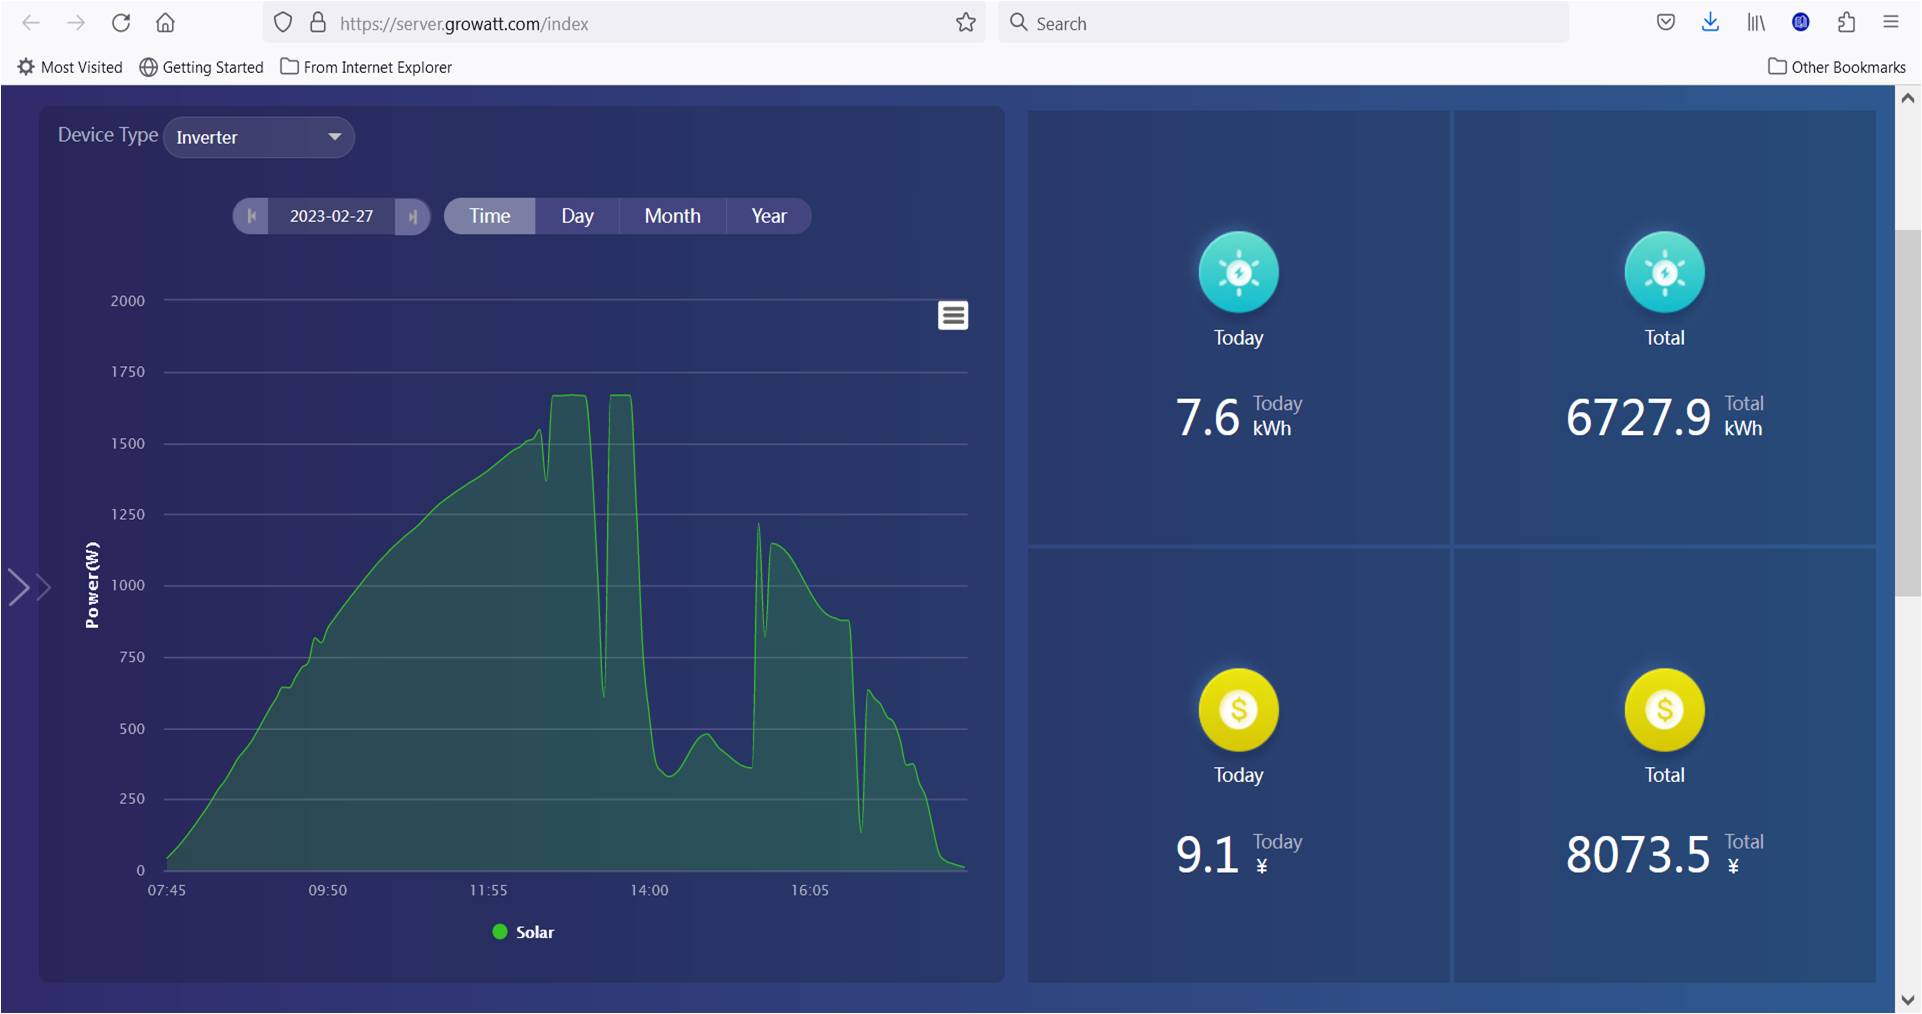Viewport: 1922px width, 1014px height.
Task: Click the page scrollbar up arrow
Action: [x=1908, y=98]
